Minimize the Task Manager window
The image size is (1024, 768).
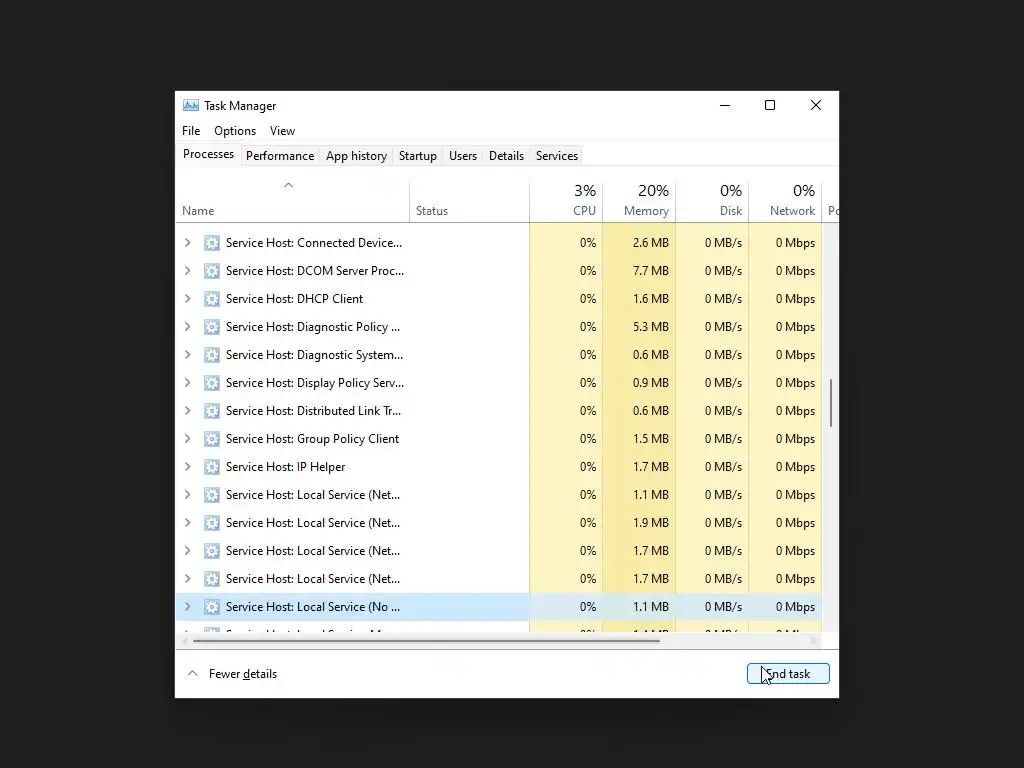[x=725, y=105]
